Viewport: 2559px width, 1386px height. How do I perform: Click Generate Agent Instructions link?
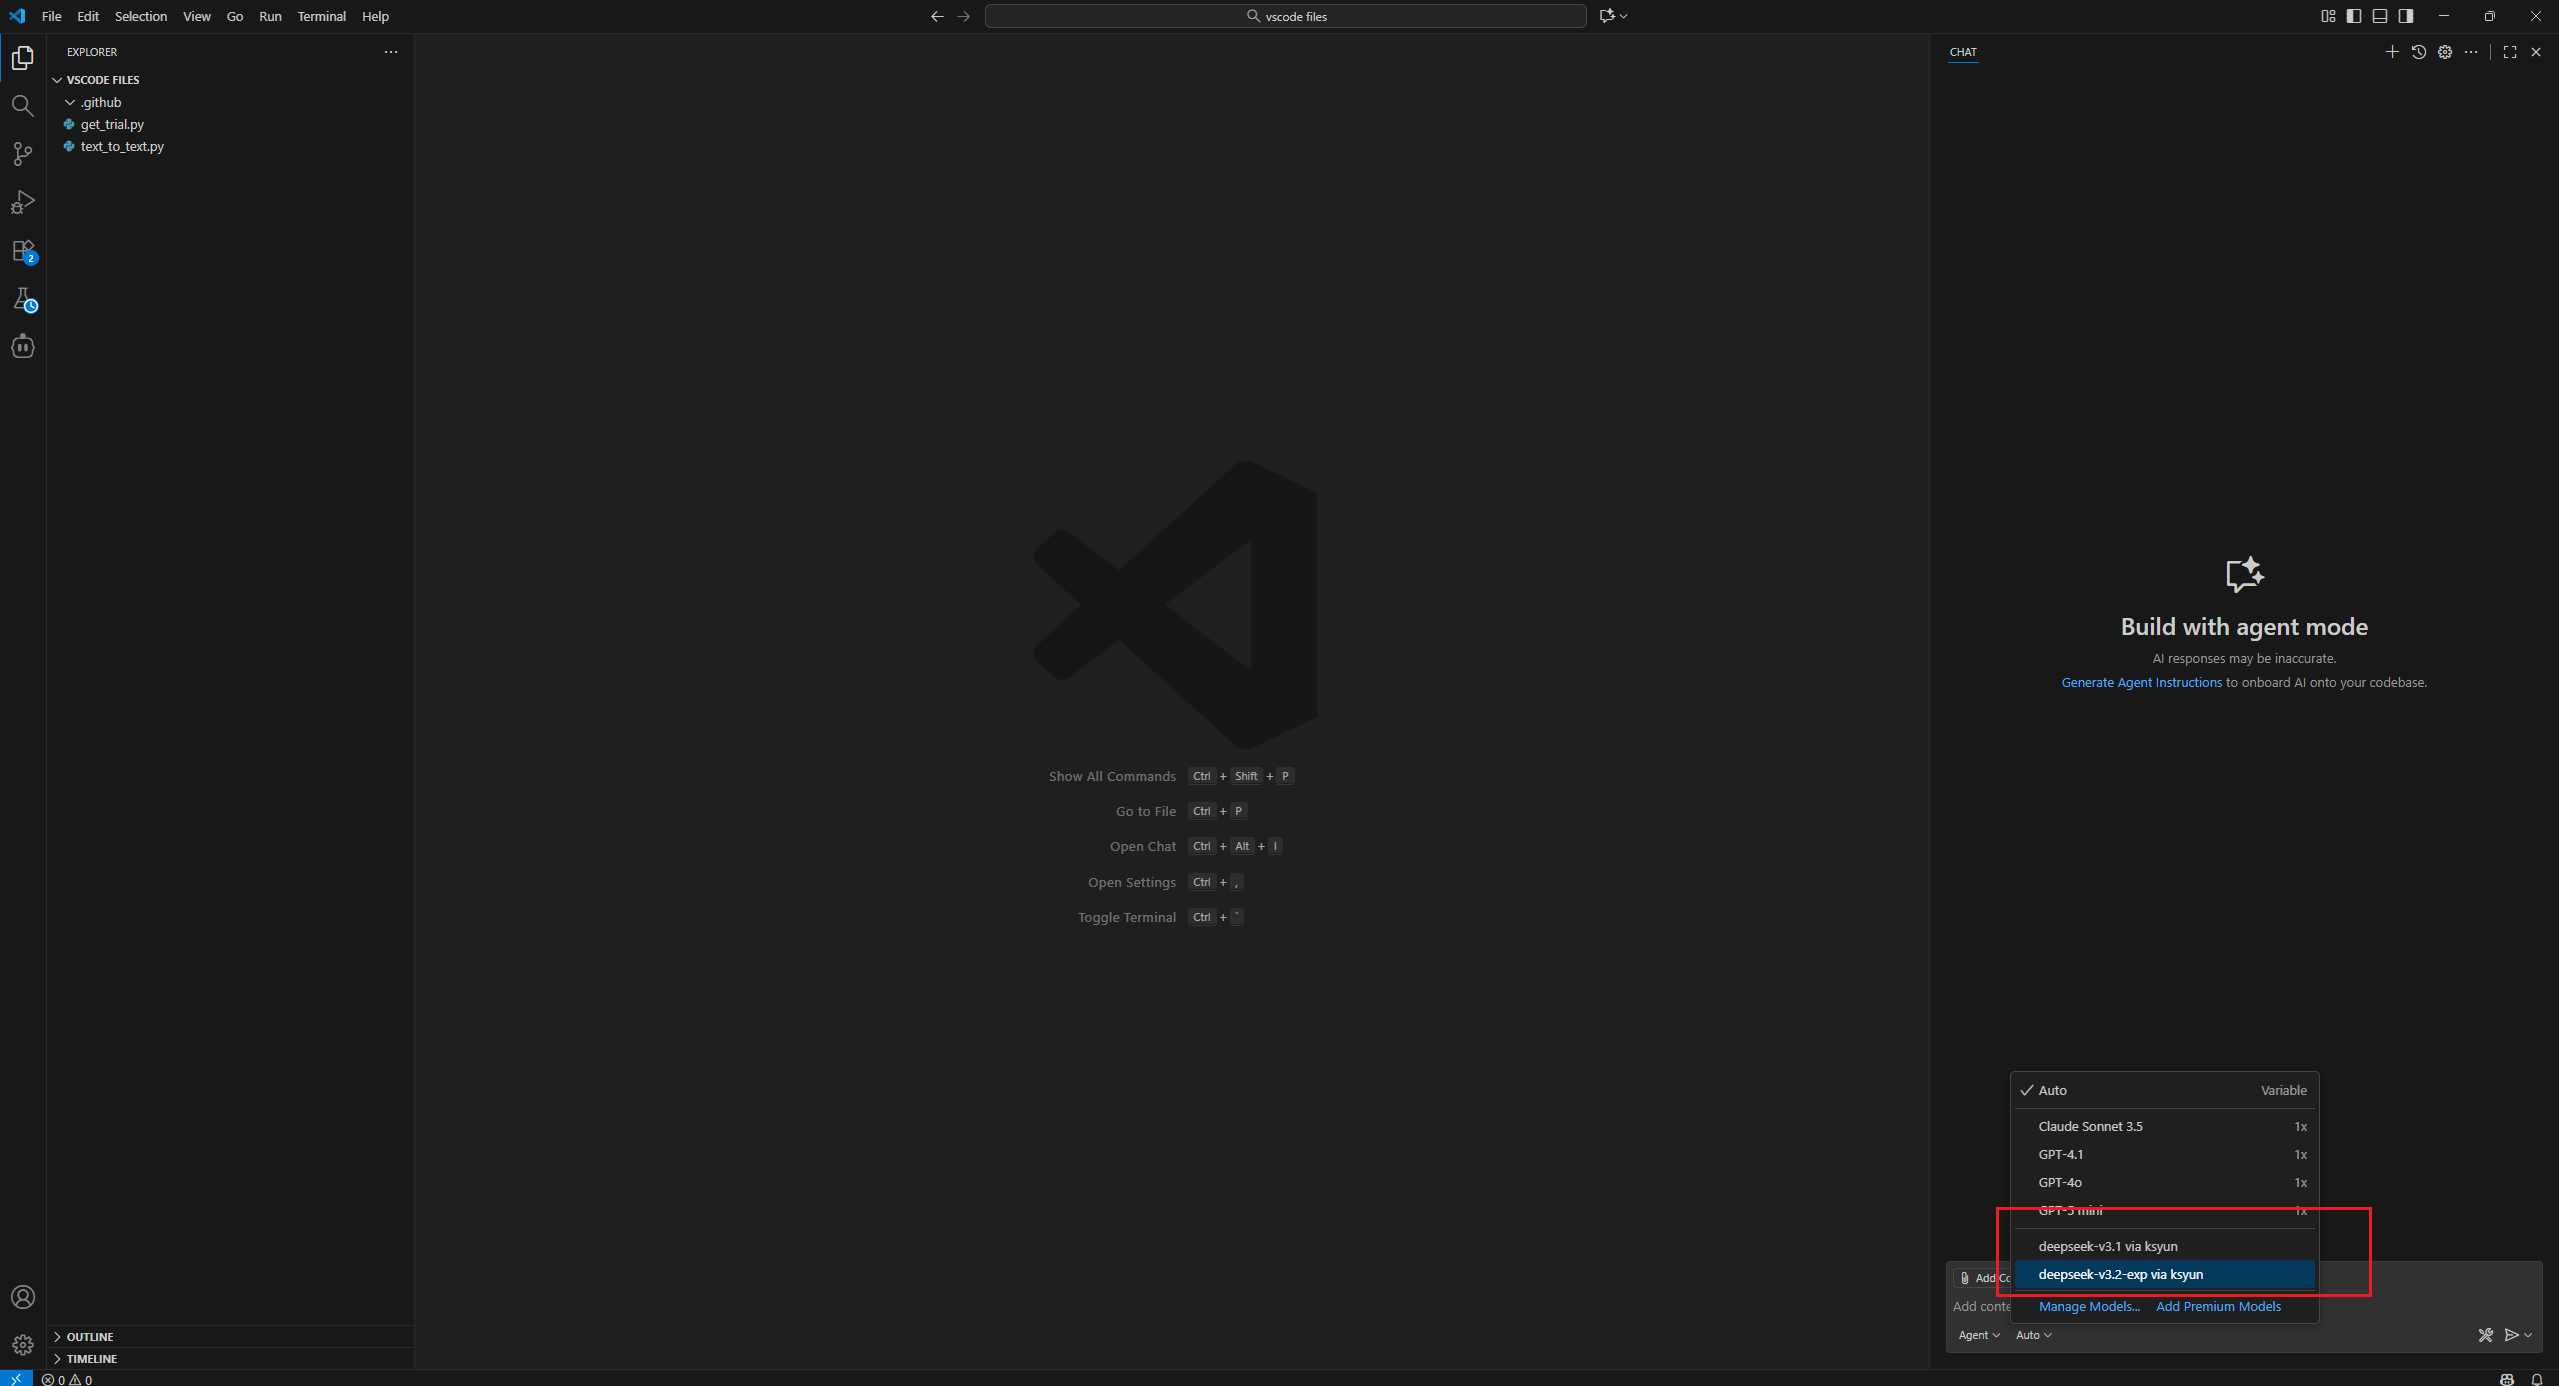click(x=2141, y=682)
